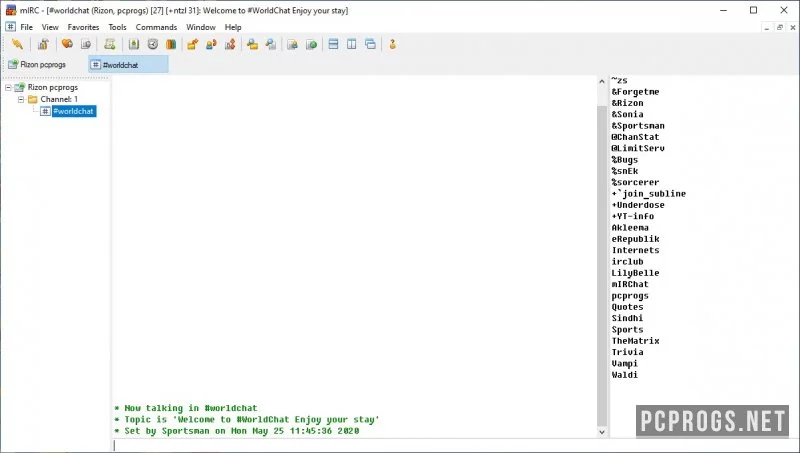Open the Help menu

(233, 27)
